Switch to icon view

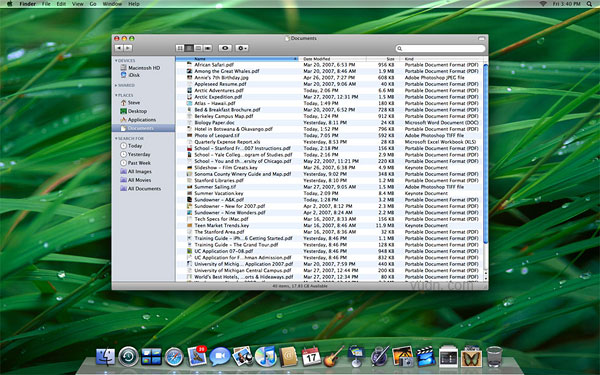pyautogui.click(x=180, y=48)
